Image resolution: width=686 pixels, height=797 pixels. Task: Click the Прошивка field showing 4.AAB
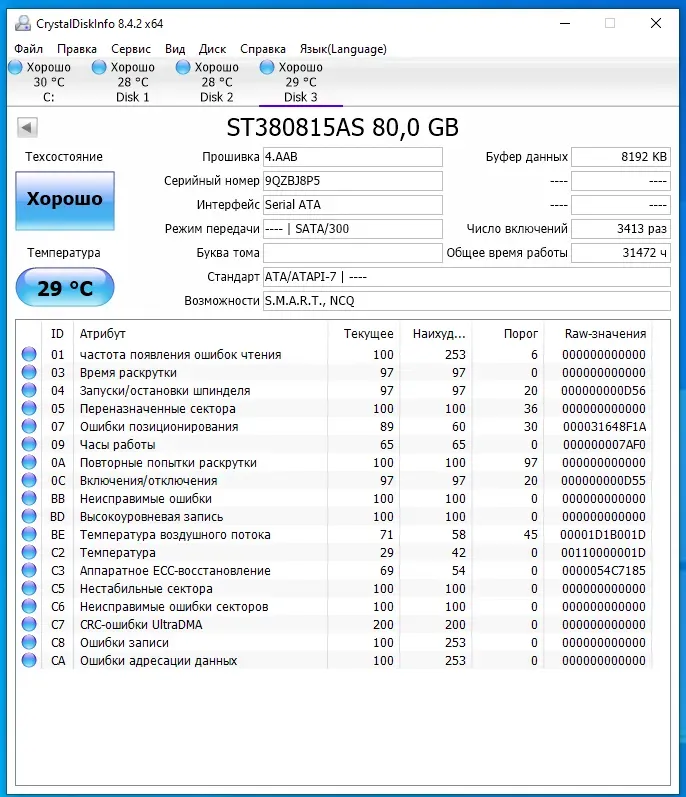[x=353, y=157]
